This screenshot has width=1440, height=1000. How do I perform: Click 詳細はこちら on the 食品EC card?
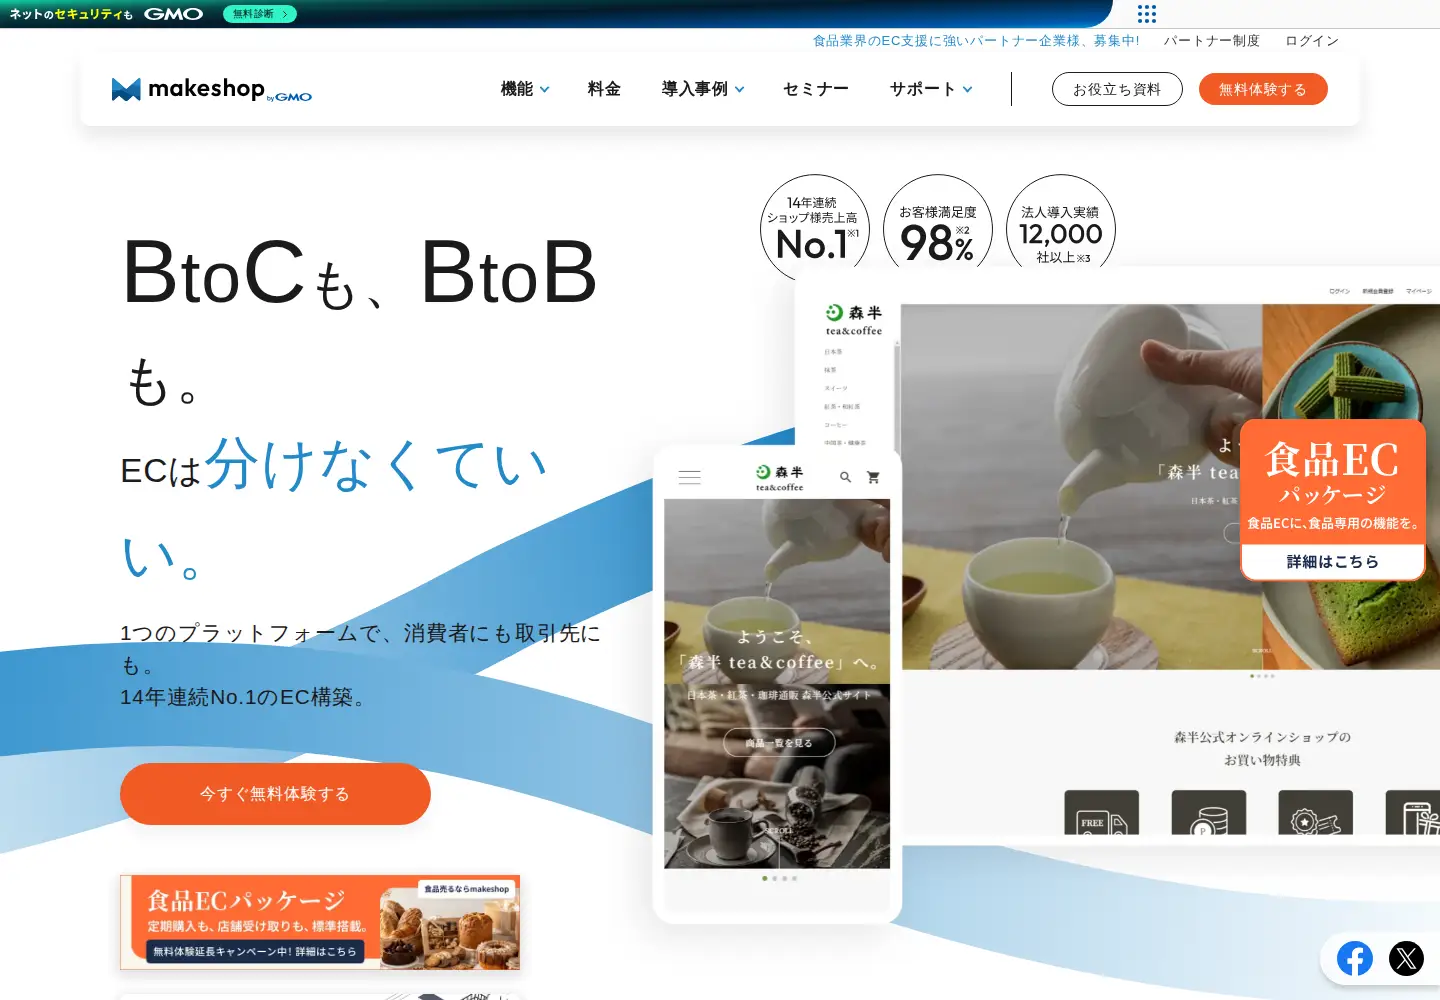[1333, 562]
